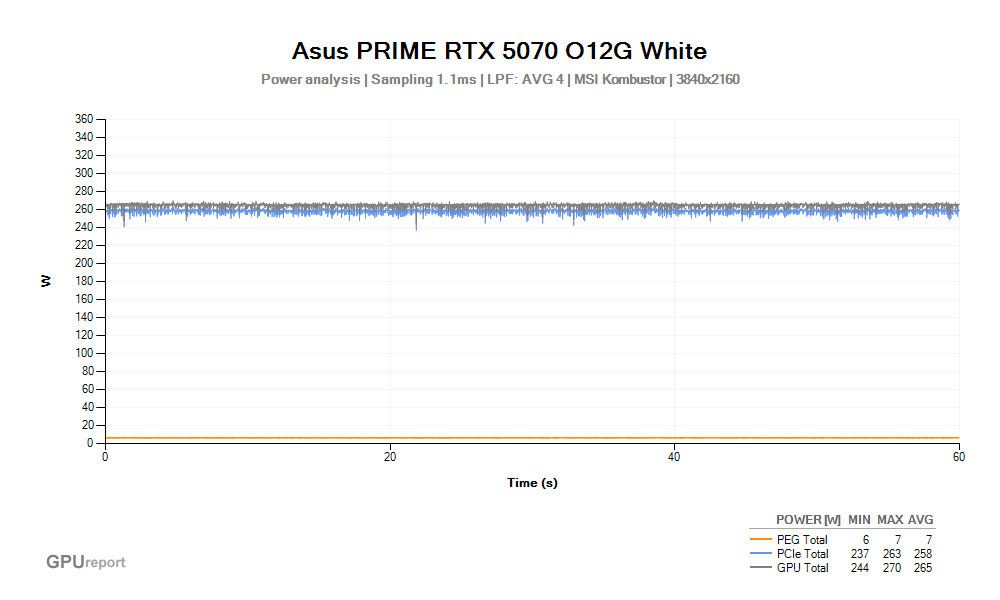This screenshot has width=1000, height=600.
Task: Click the 40 tick on the time axis
Action: click(x=674, y=457)
